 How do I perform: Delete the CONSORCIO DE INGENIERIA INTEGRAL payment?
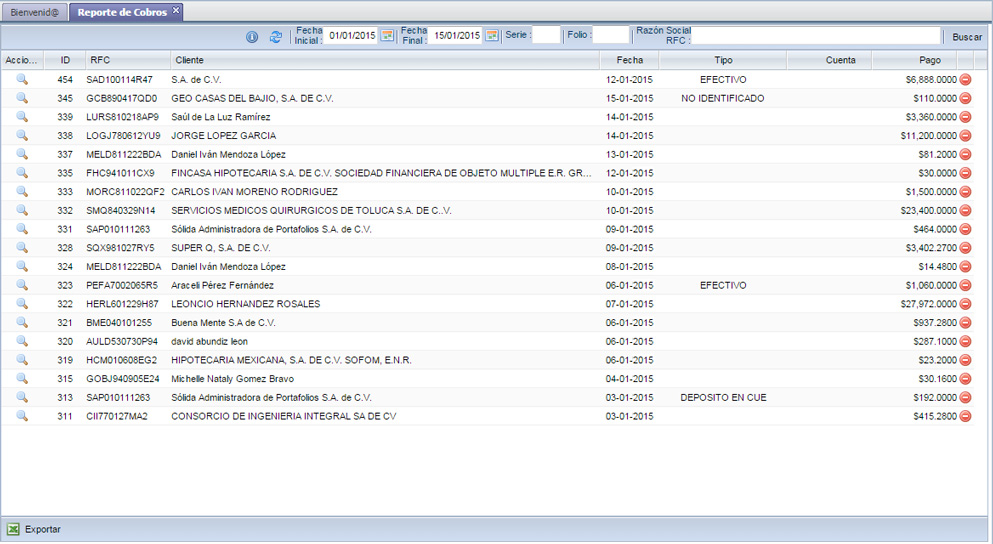(x=965, y=417)
